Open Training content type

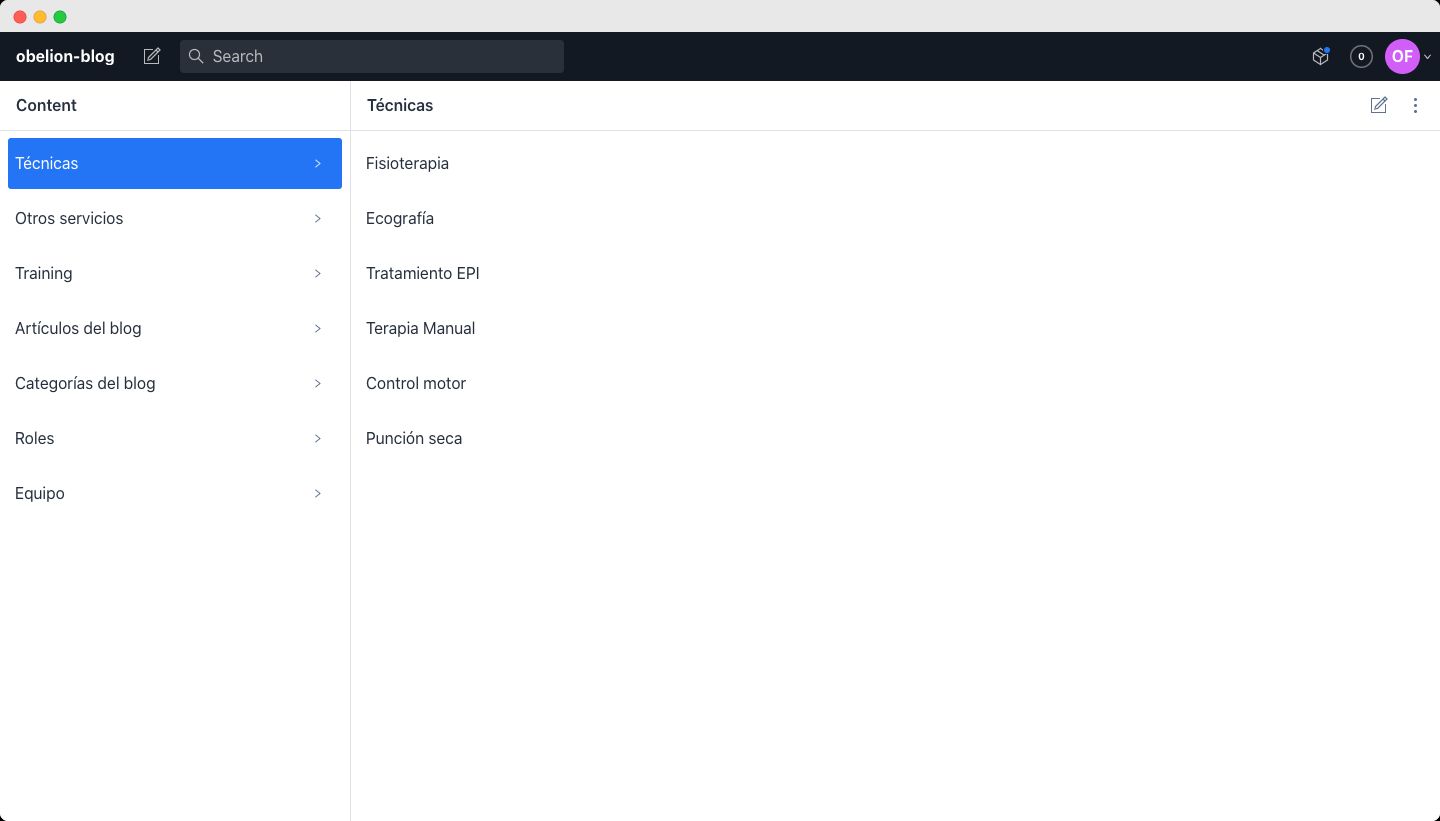(x=175, y=273)
